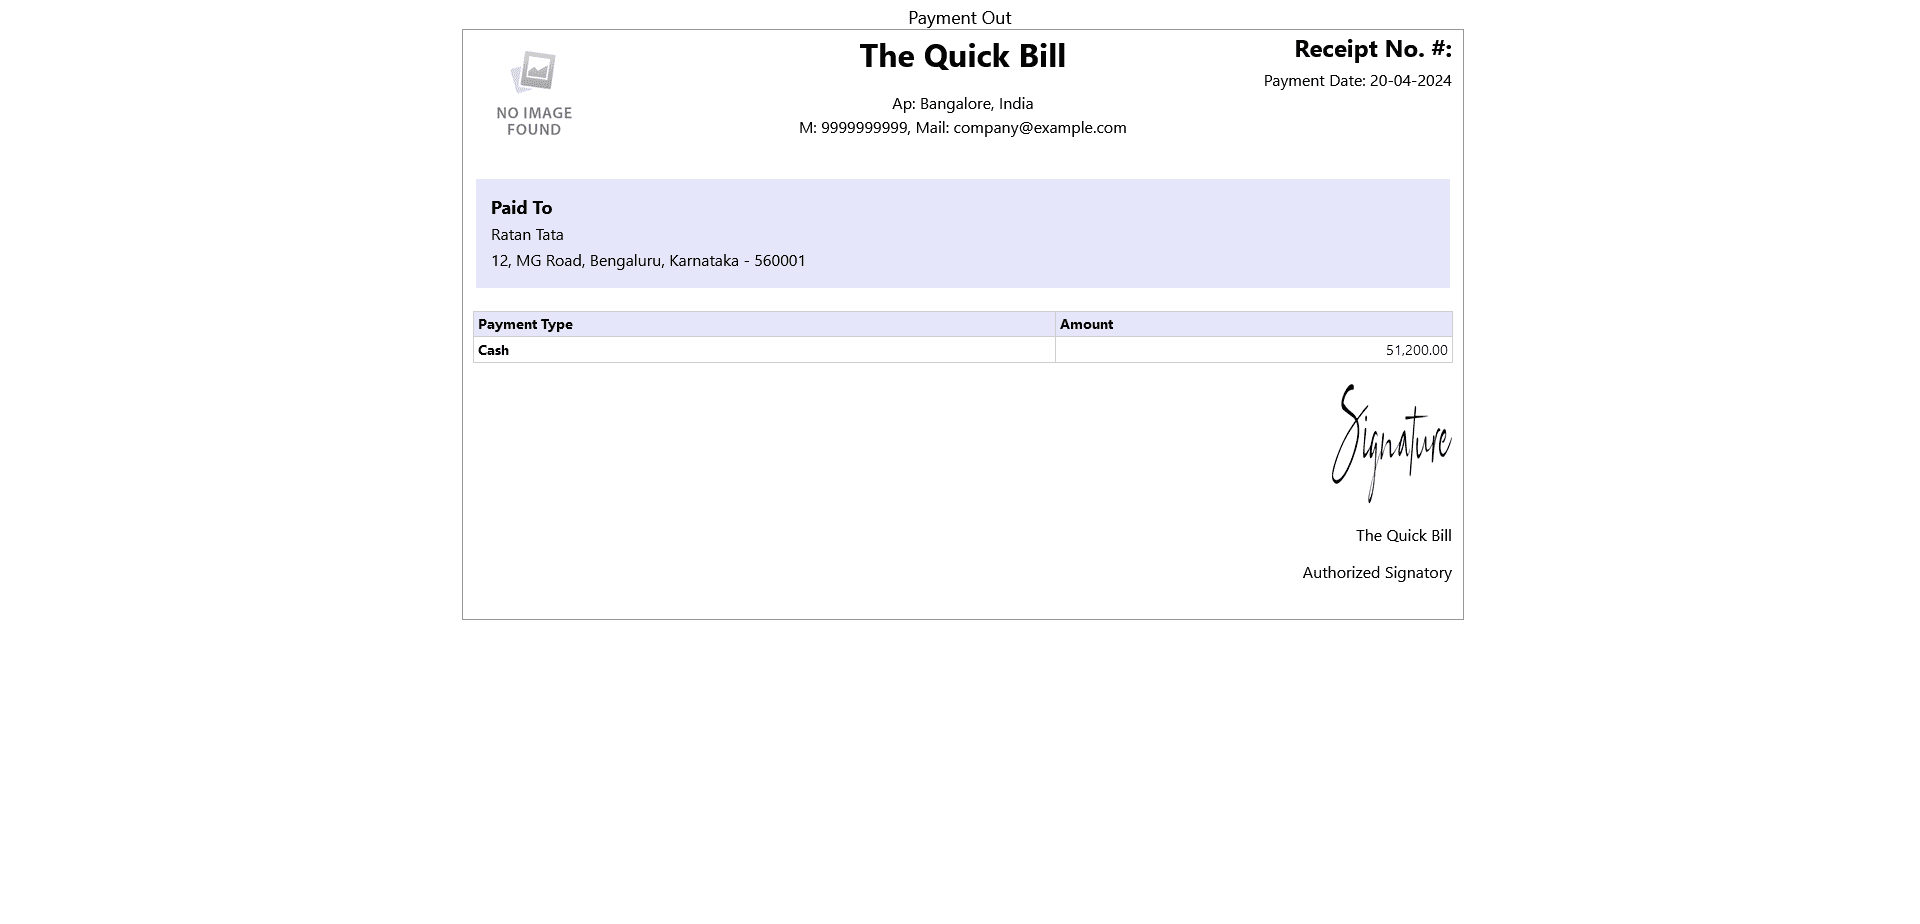Click the blank space left of signature
Viewport: 1920px width, 924px height.
tap(850, 470)
